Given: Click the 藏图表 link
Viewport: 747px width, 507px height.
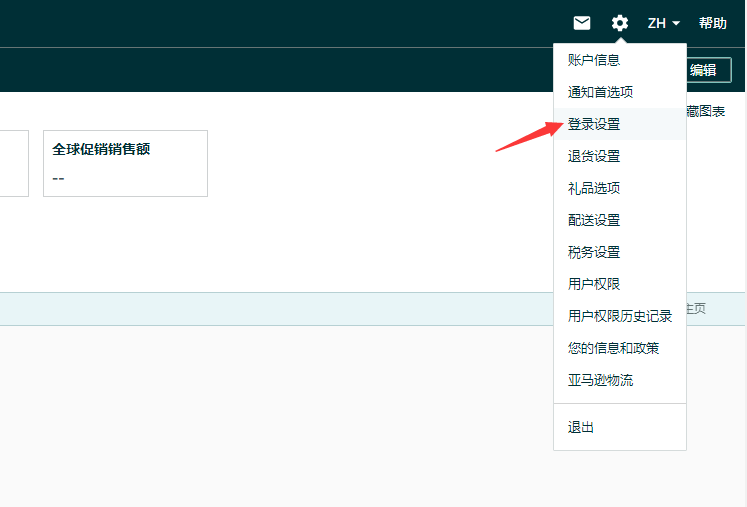Looking at the screenshot, I should click(x=706, y=112).
